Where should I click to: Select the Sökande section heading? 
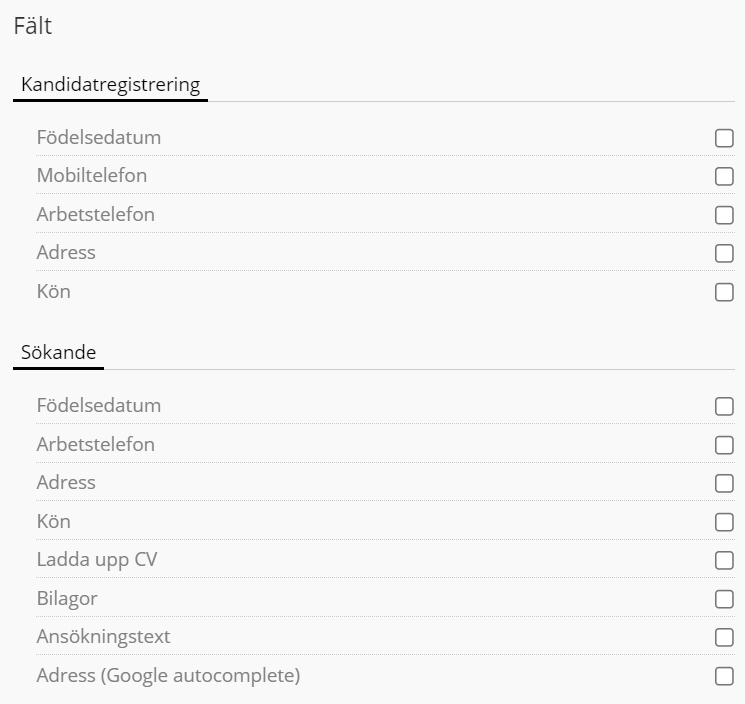58,352
